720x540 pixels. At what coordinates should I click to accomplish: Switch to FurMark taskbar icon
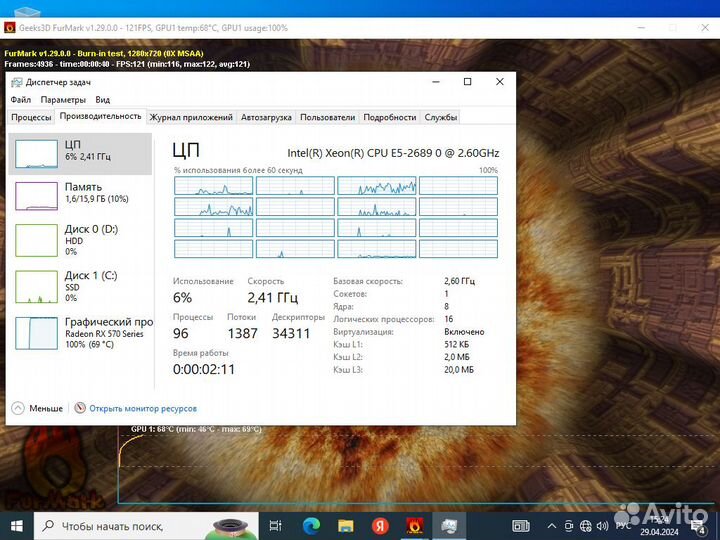pos(414,526)
